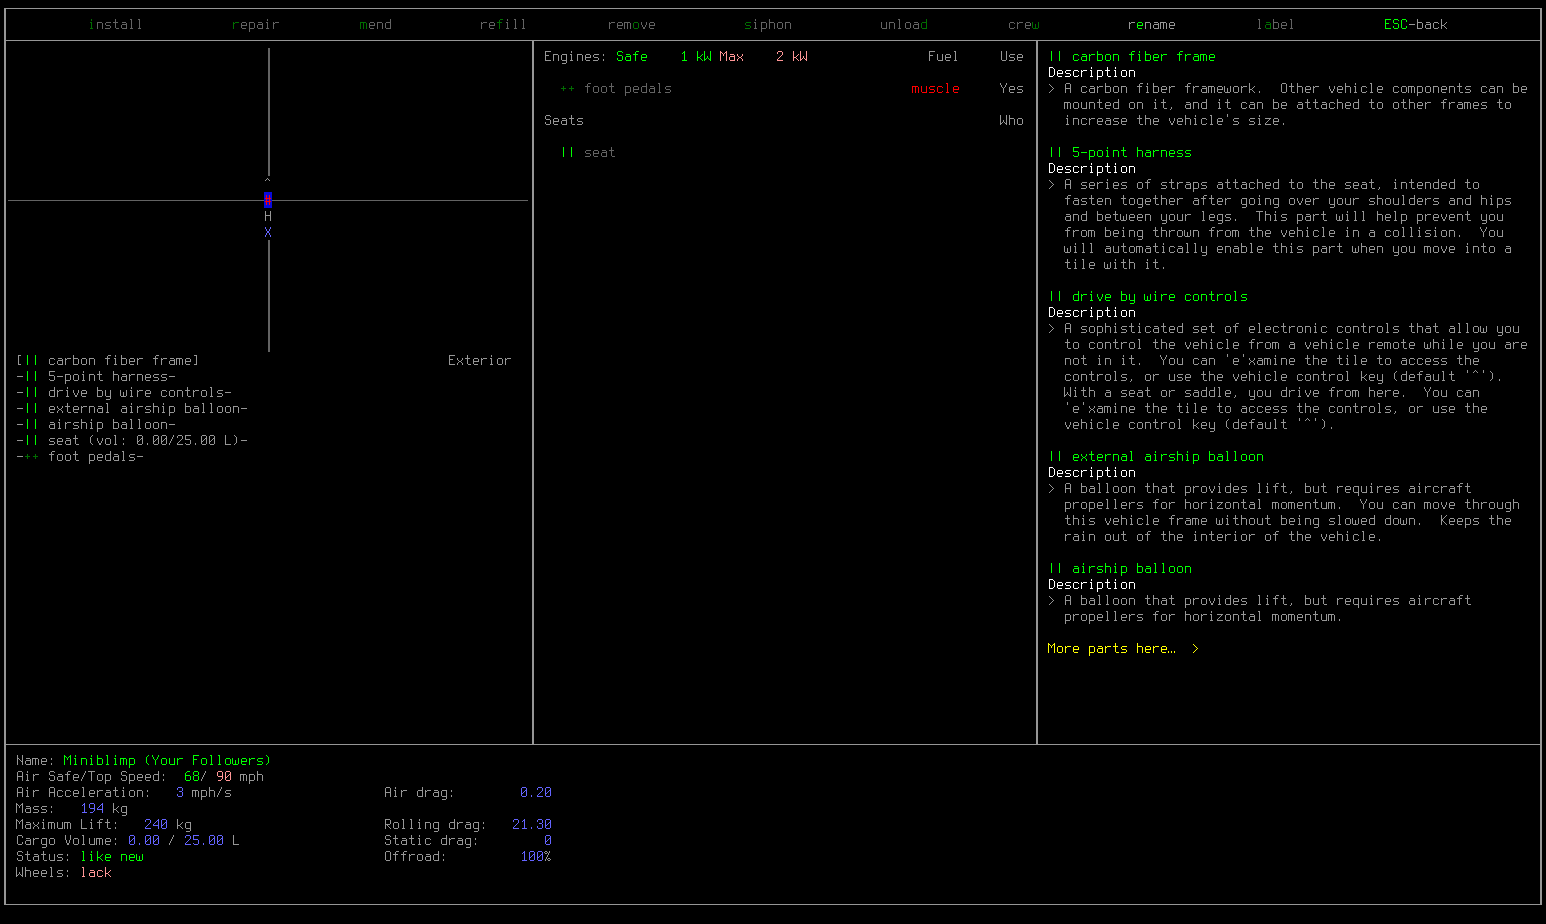The height and width of the screenshot is (924, 1546).
Task: Click the Wheels value "lack"
Action: click(x=95, y=873)
